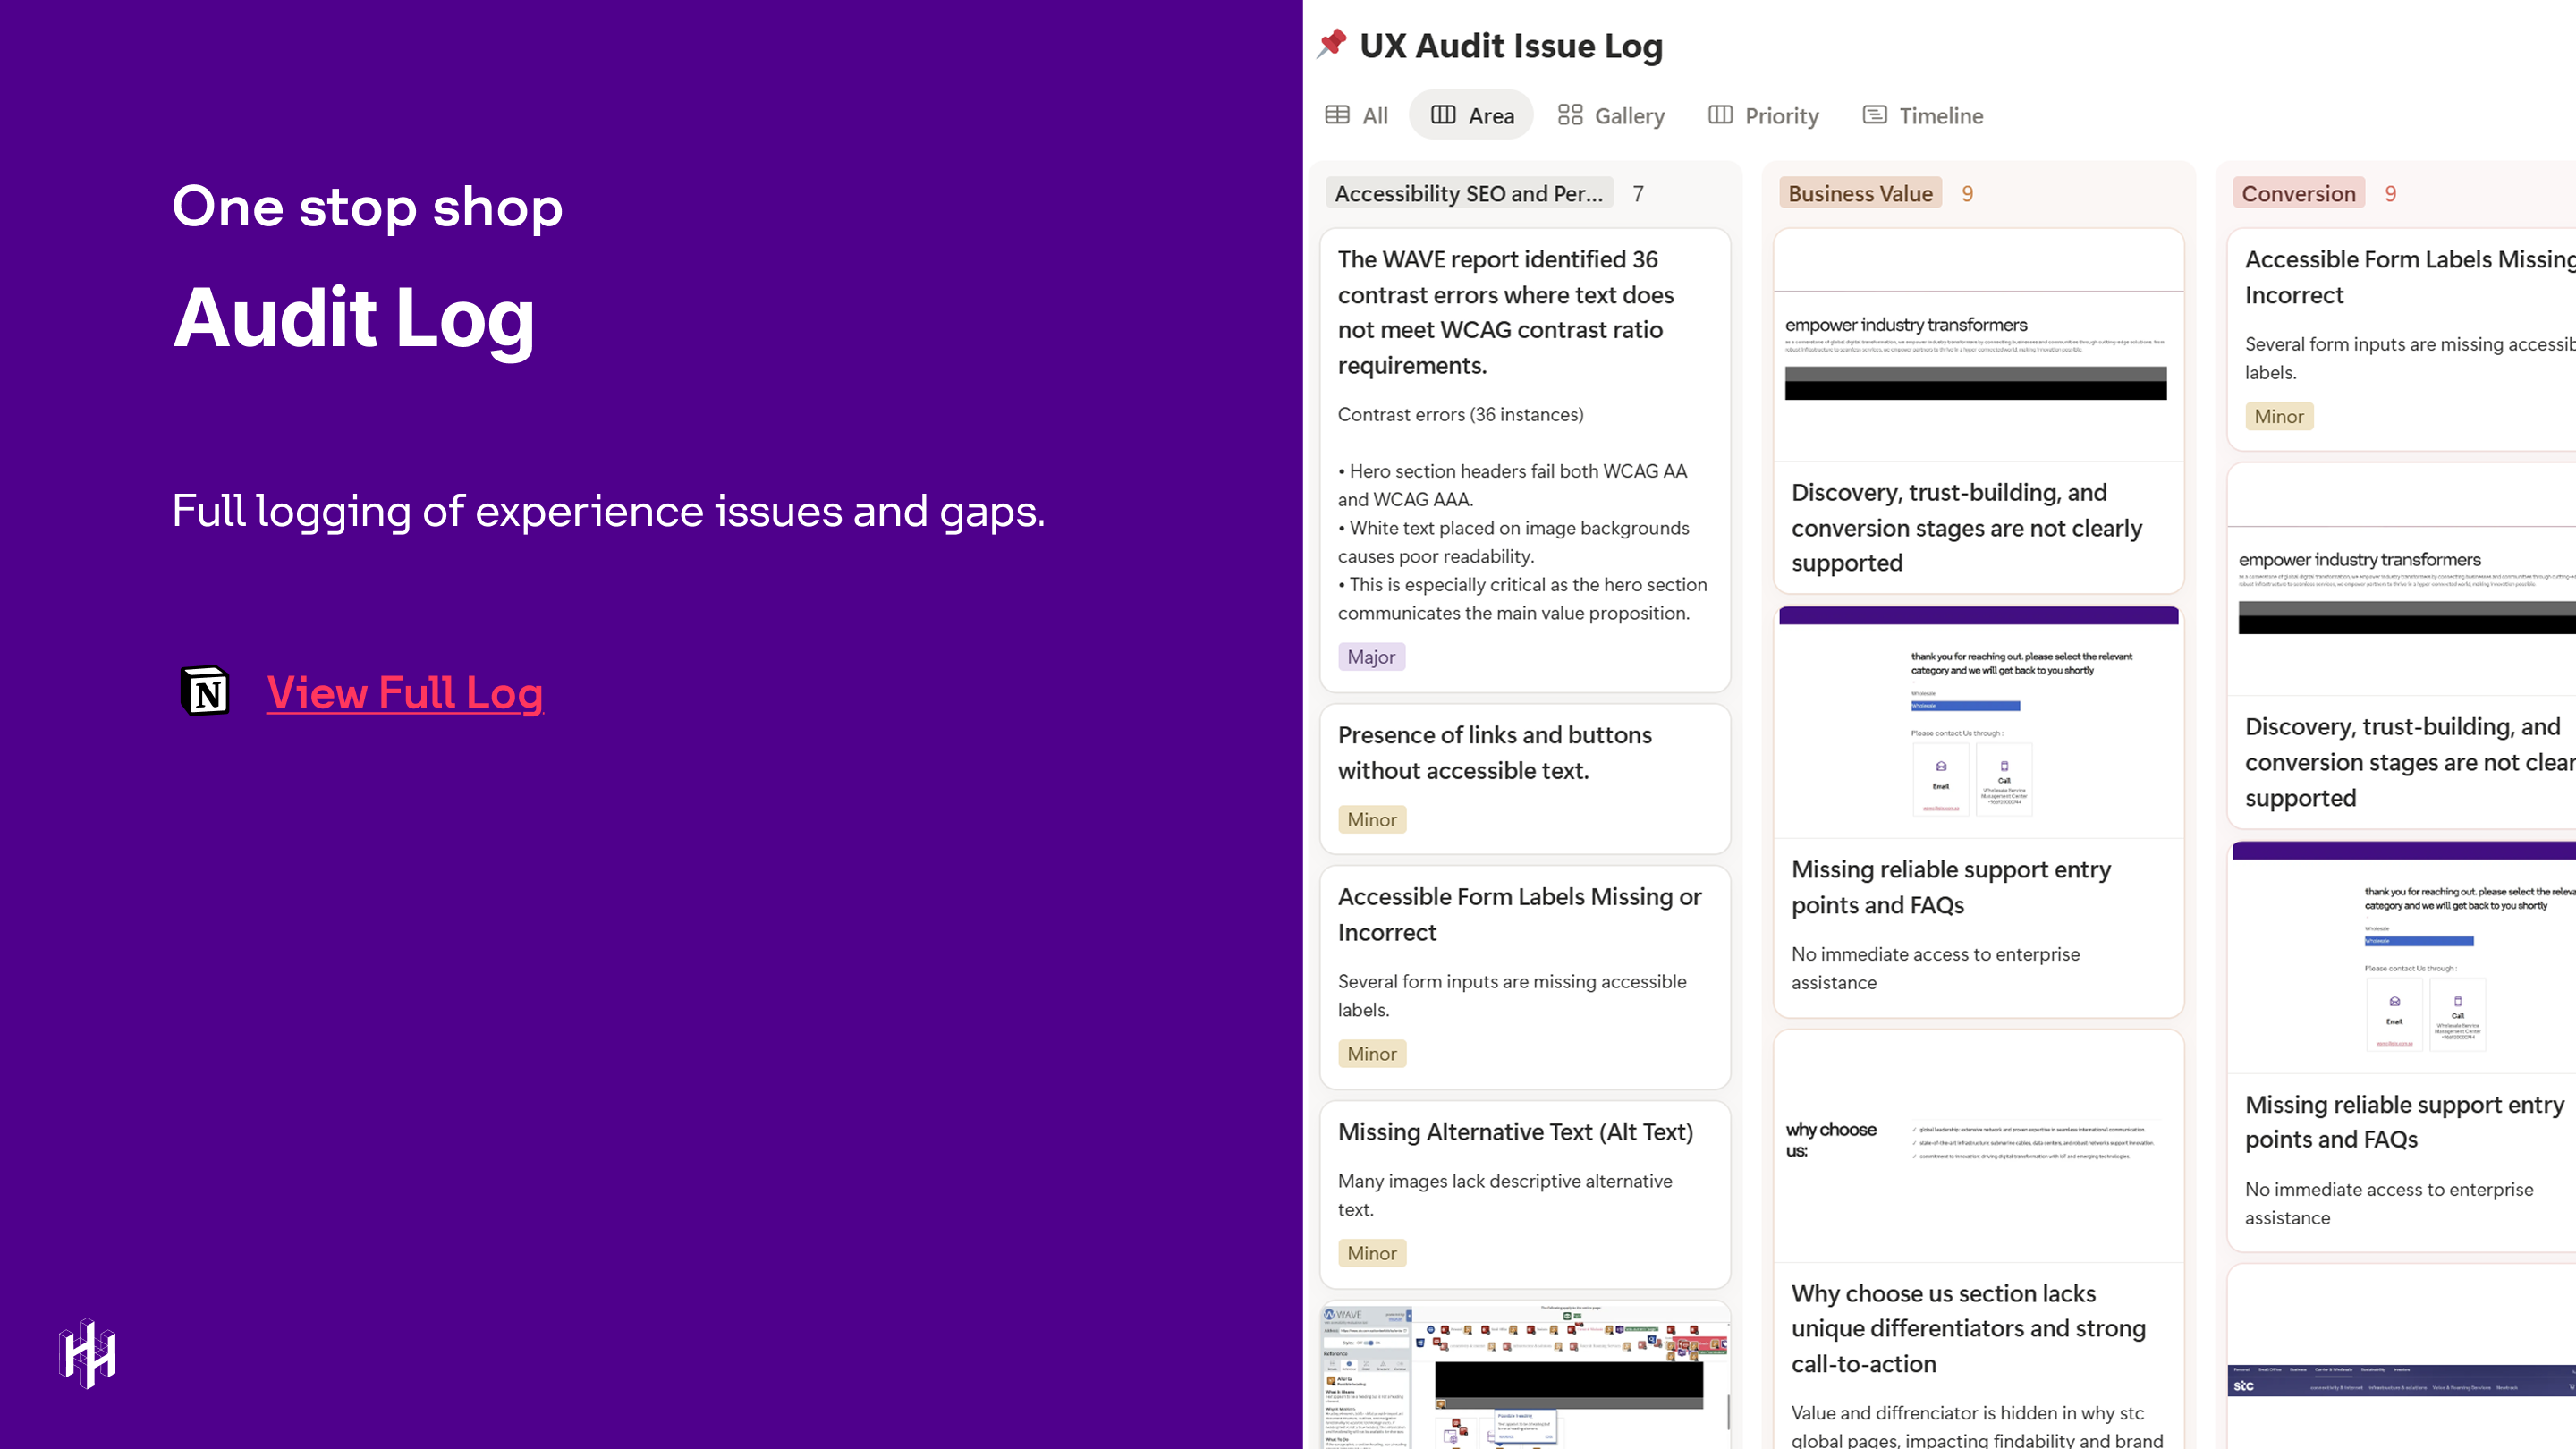This screenshot has height=1449, width=2576.
Task: Click the Timeline view icon
Action: [1874, 115]
